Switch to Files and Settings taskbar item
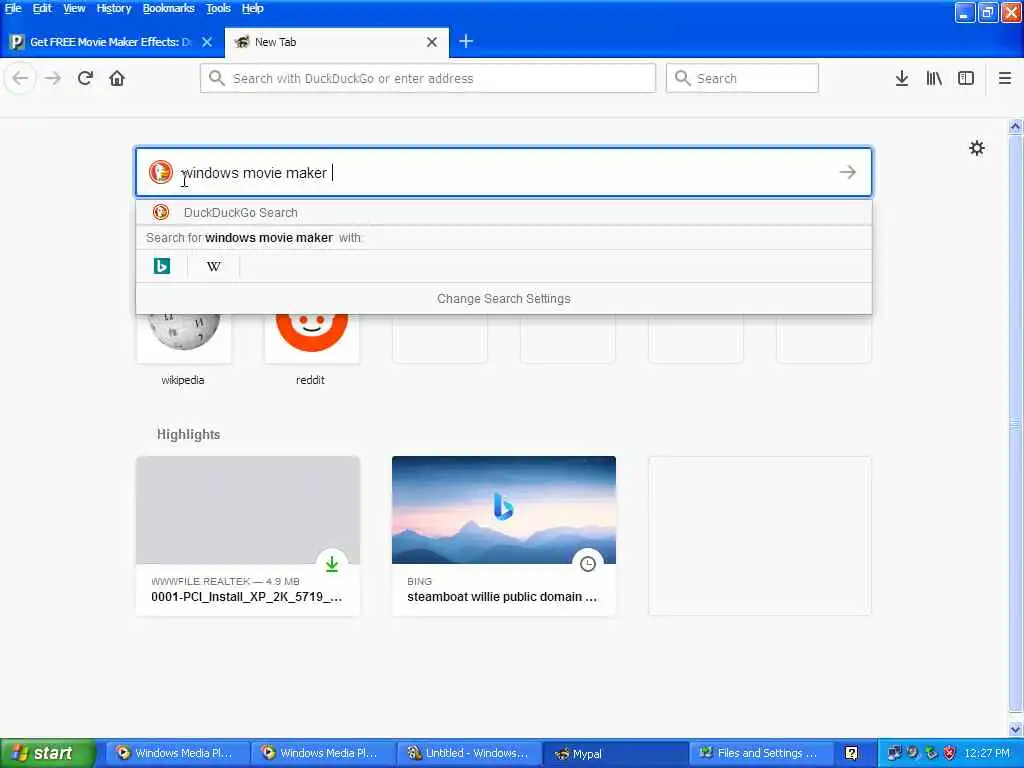This screenshot has height=768, width=1024. [761, 754]
